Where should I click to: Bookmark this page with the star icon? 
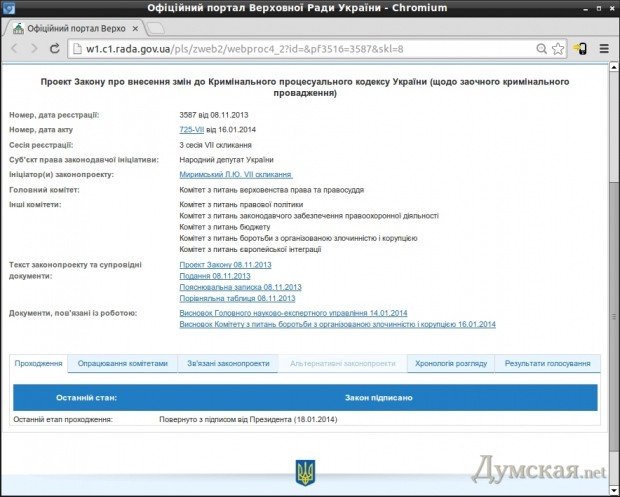tap(554, 47)
